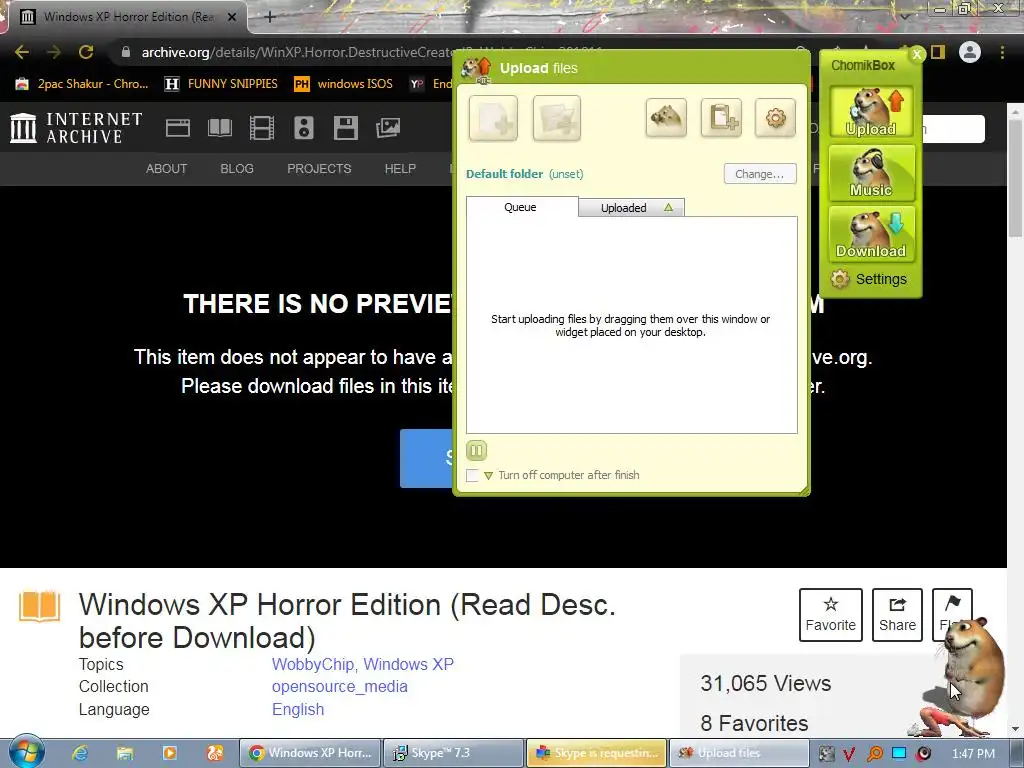Click the clipboard paste icon in Upload toolbar
Screen dimensions: 1024x768
(721, 118)
